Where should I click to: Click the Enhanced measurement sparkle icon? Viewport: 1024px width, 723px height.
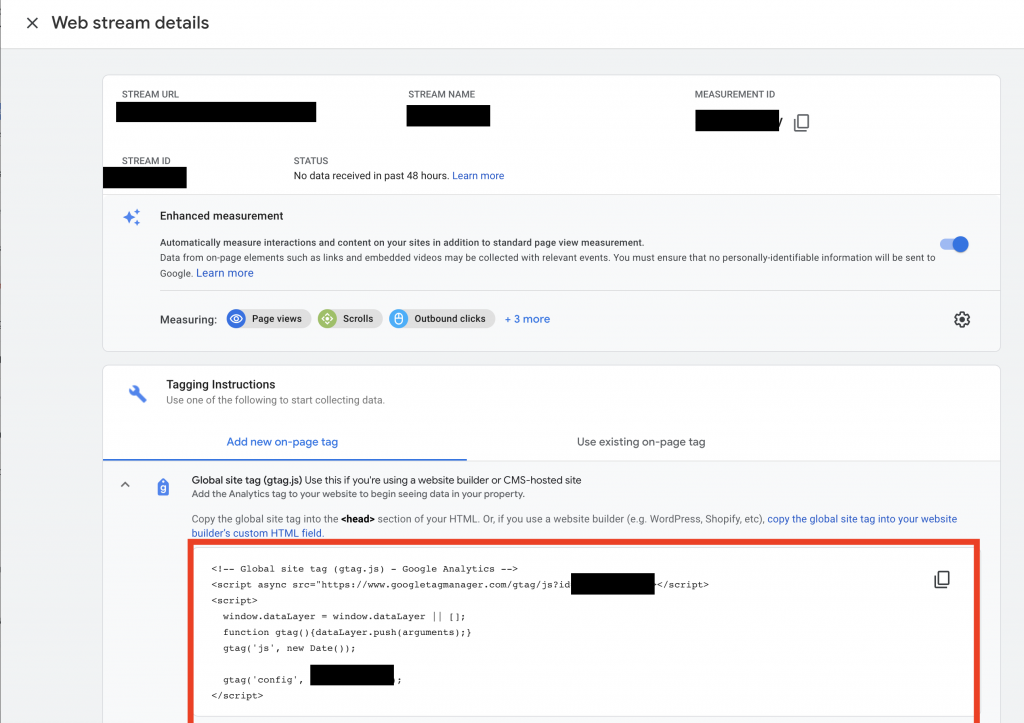131,216
